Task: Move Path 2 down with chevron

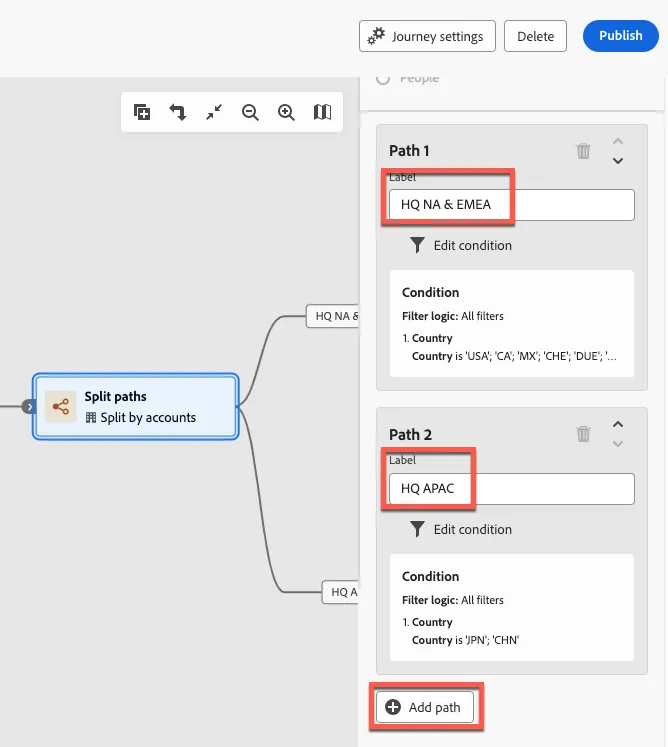Action: [618, 444]
